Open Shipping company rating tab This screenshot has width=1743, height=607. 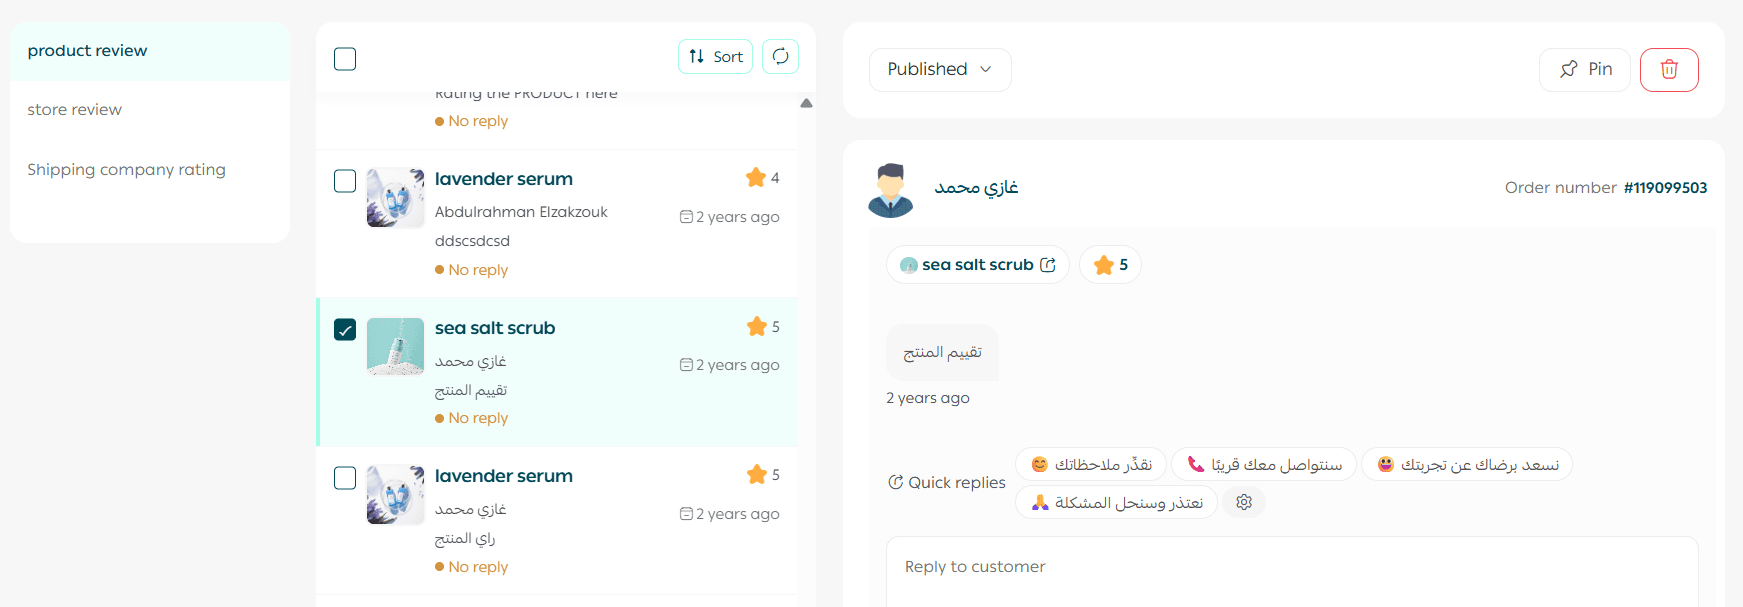pyautogui.click(x=126, y=170)
